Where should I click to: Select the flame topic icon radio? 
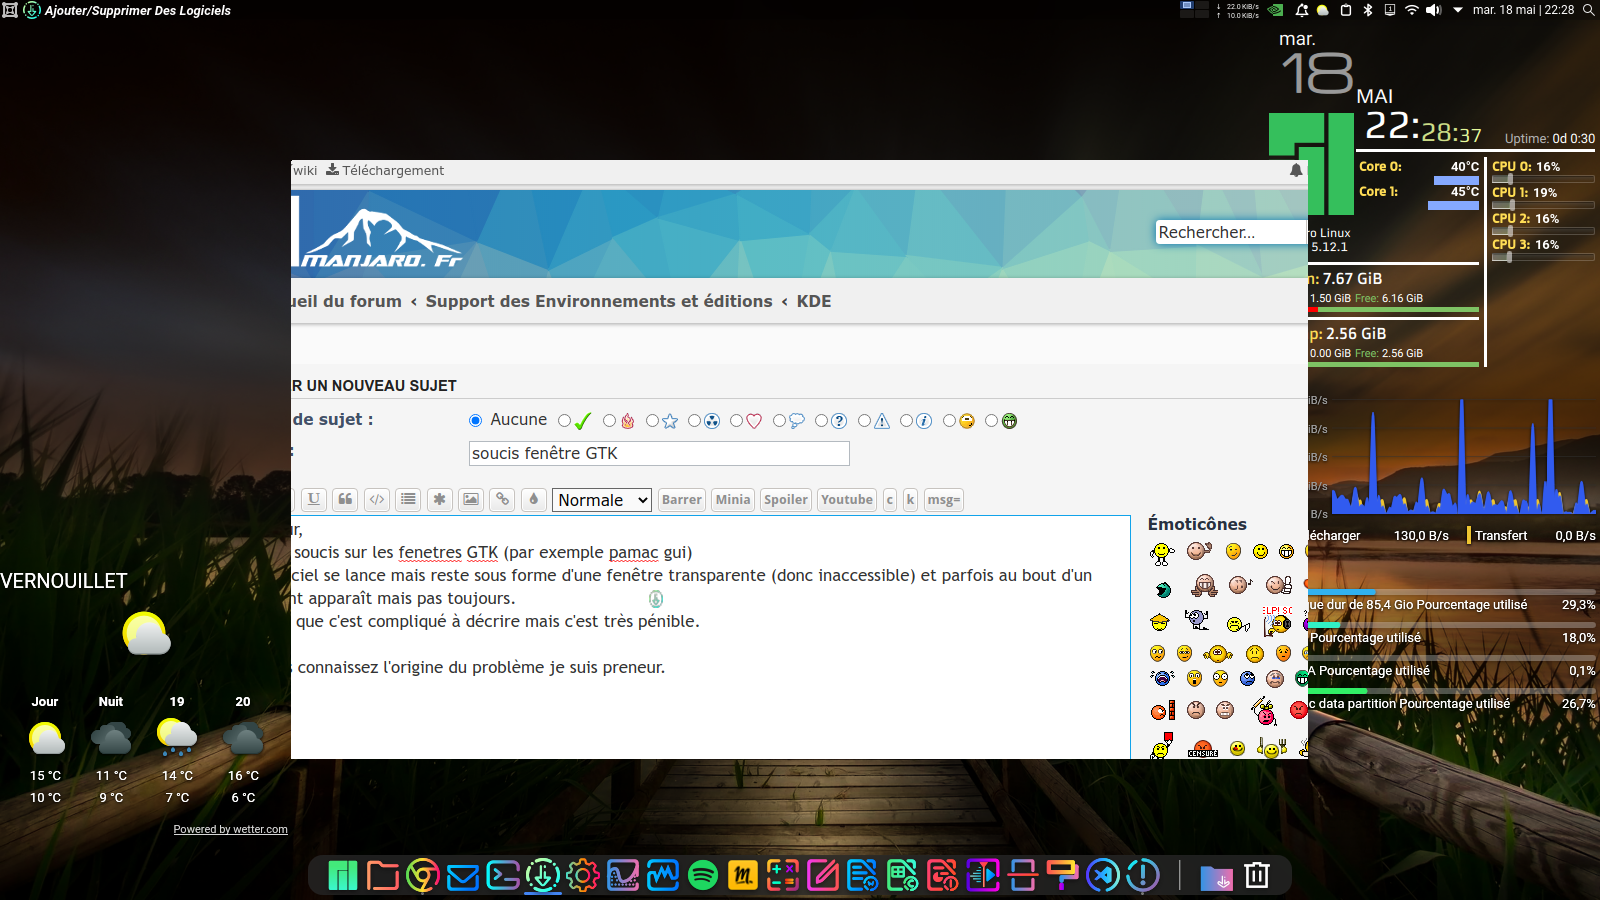tap(609, 421)
